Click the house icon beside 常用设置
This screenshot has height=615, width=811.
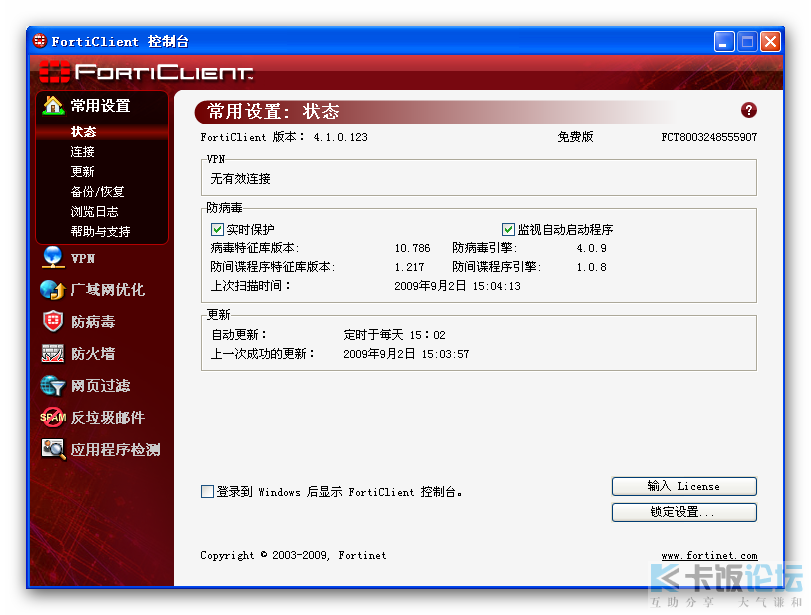[x=53, y=106]
